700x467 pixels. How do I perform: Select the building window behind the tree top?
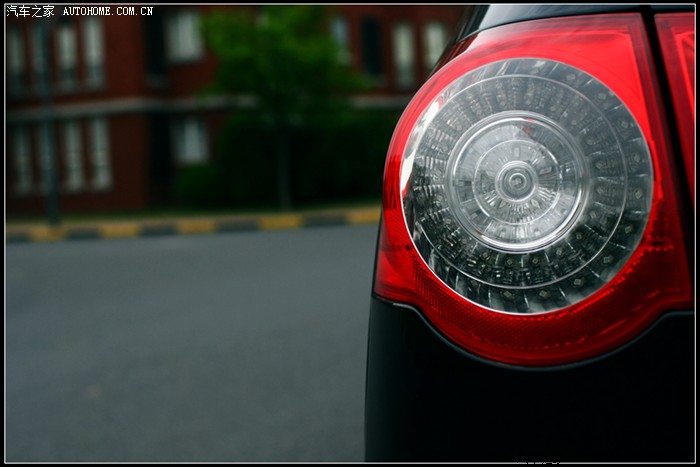(x=185, y=37)
